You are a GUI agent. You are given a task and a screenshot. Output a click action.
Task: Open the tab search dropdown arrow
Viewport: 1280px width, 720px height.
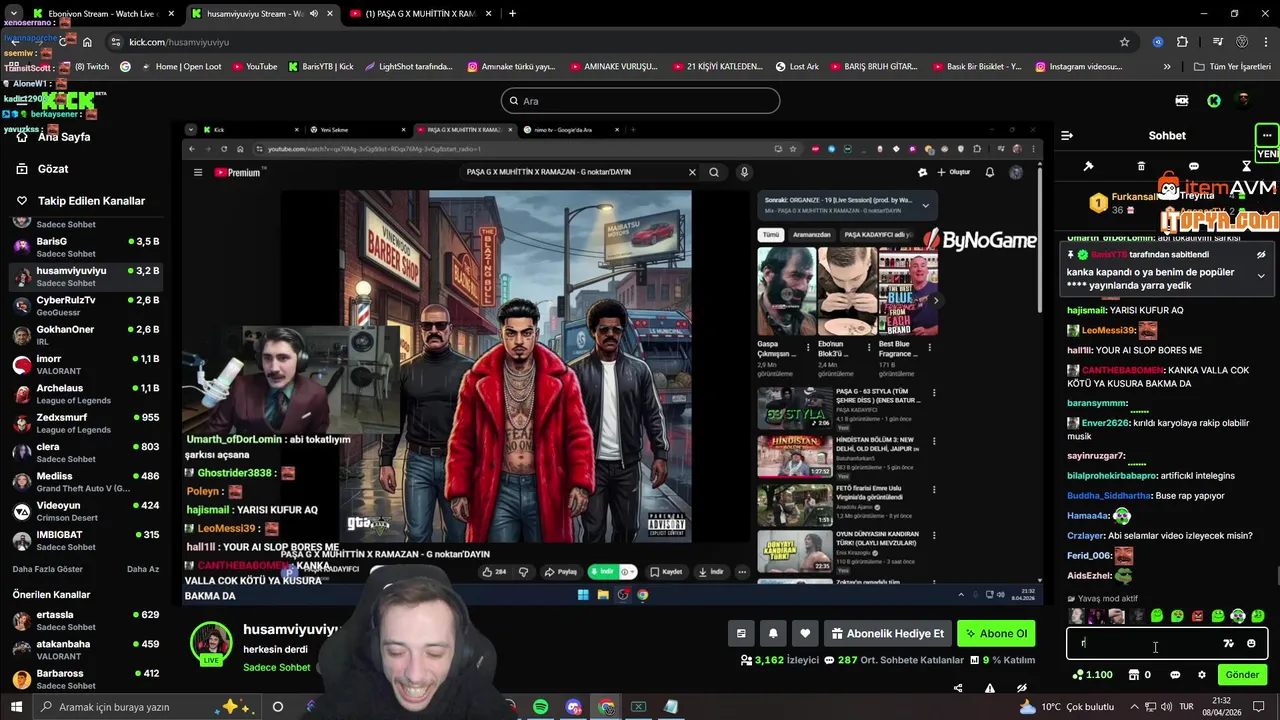point(13,14)
